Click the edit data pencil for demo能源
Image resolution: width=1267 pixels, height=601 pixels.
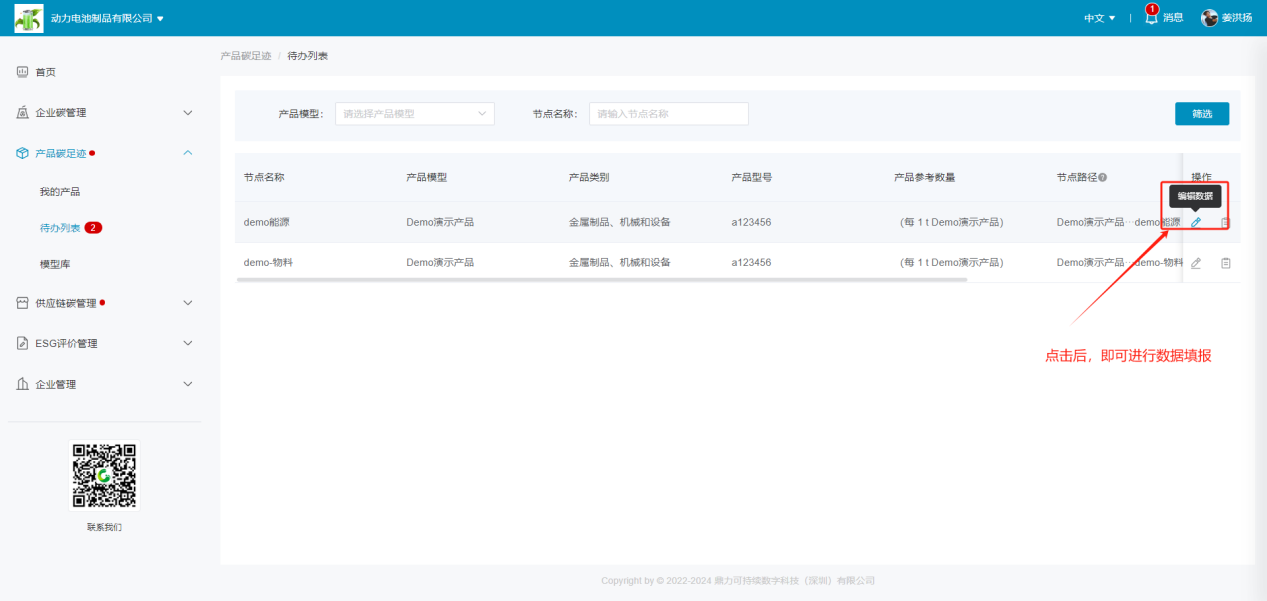1196,222
